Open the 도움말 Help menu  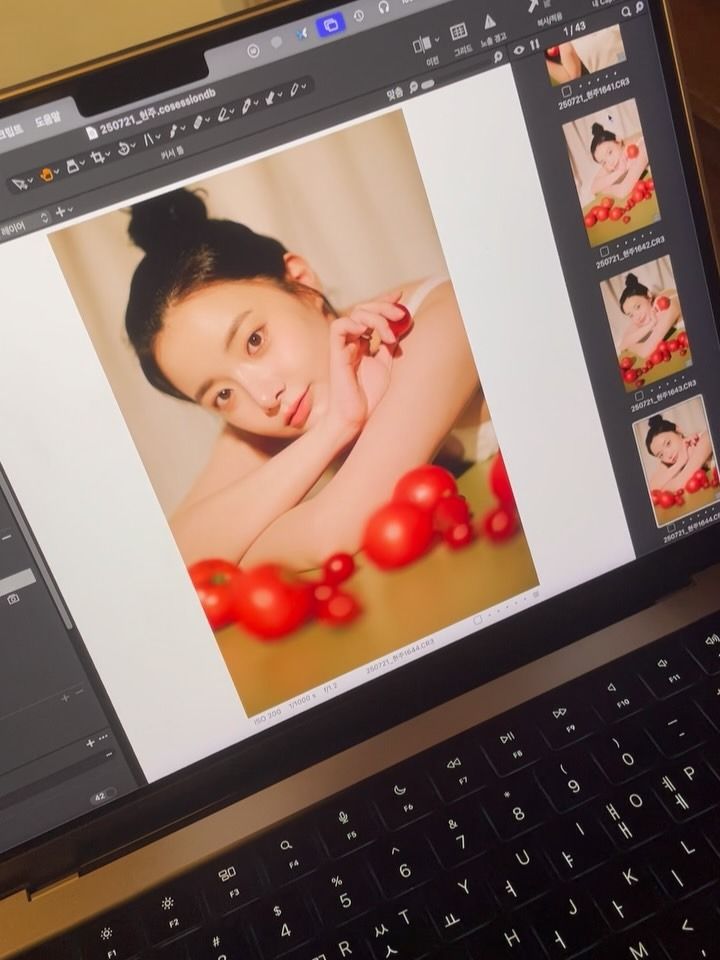(47, 119)
